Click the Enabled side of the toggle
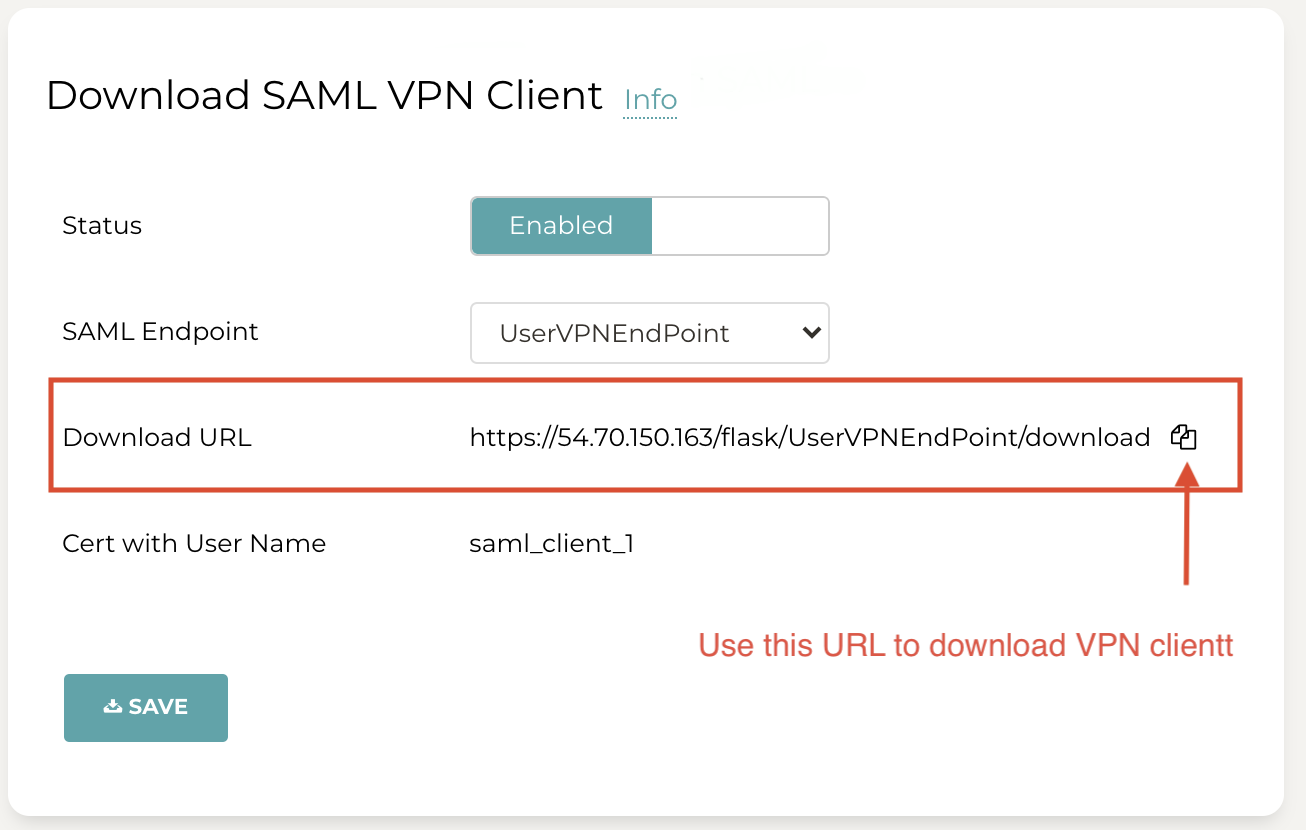This screenshot has width=1306, height=830. [x=561, y=226]
